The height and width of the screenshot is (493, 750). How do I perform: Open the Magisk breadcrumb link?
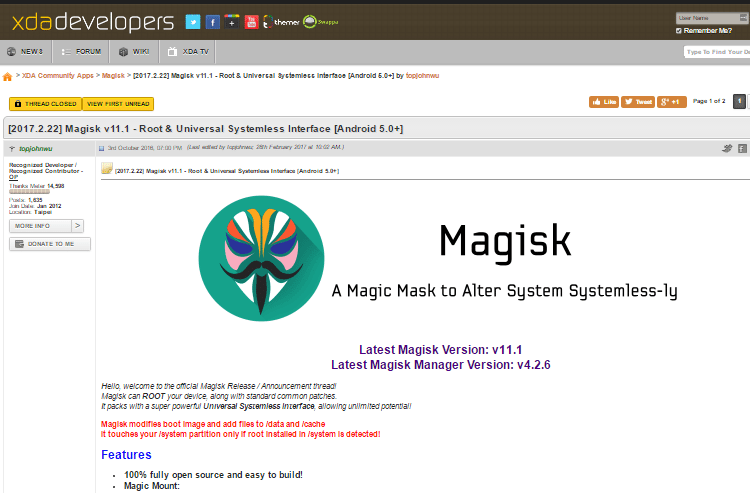point(113,76)
